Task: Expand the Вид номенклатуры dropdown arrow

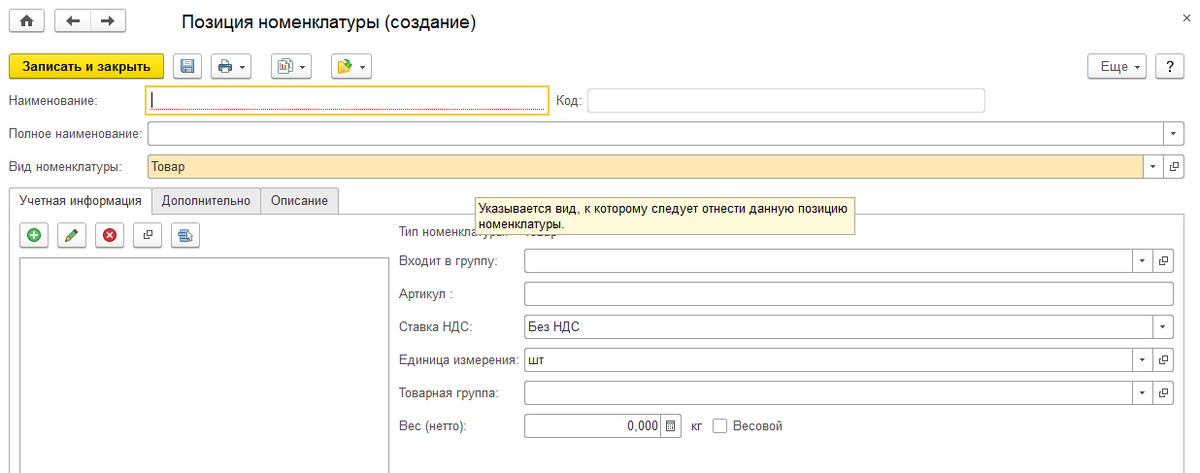Action: click(1154, 166)
